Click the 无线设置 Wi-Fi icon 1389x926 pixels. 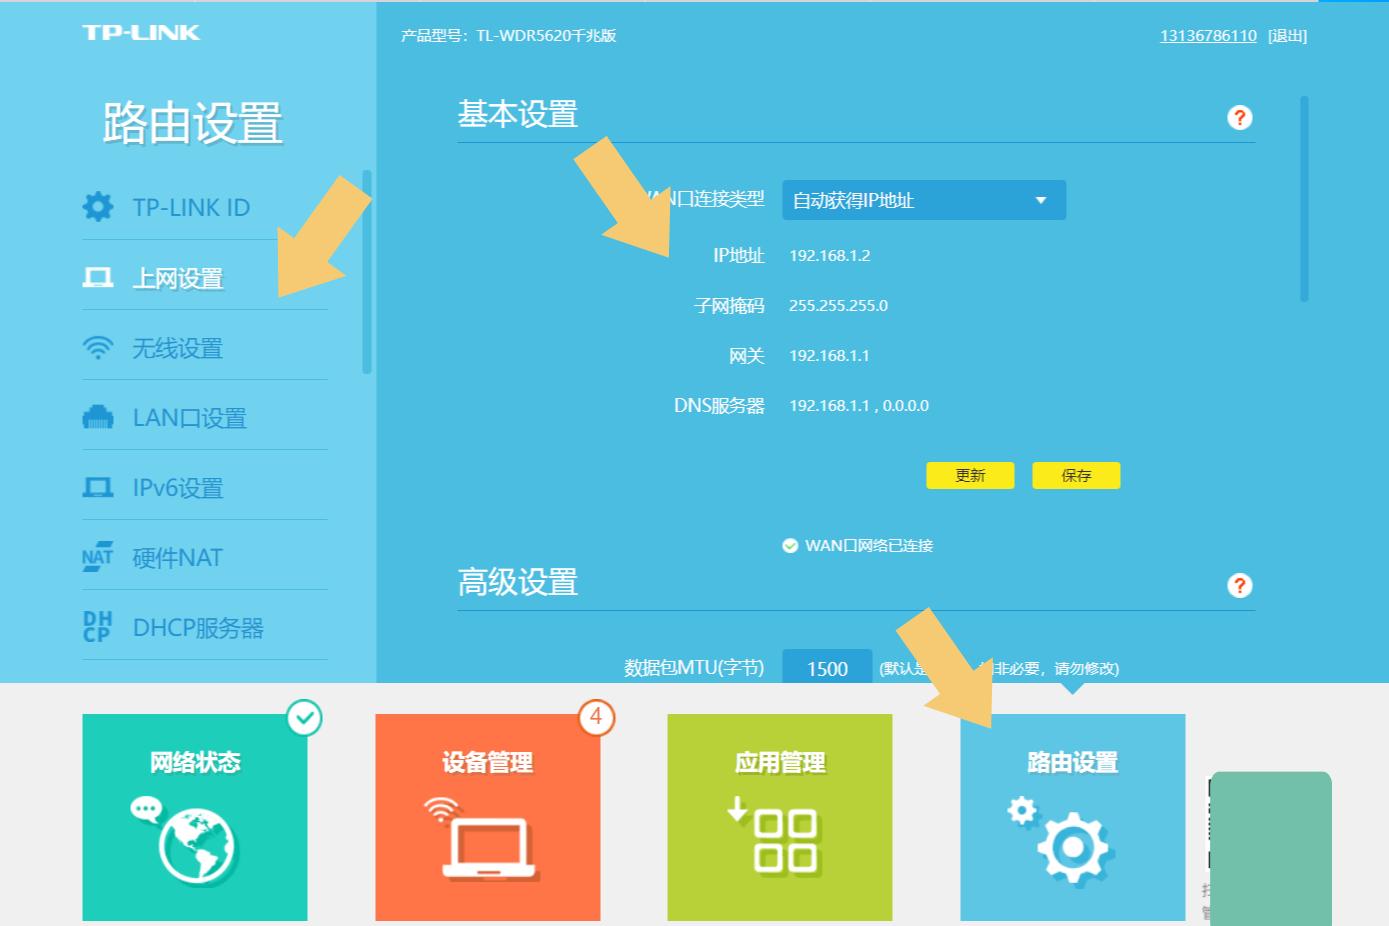(98, 347)
